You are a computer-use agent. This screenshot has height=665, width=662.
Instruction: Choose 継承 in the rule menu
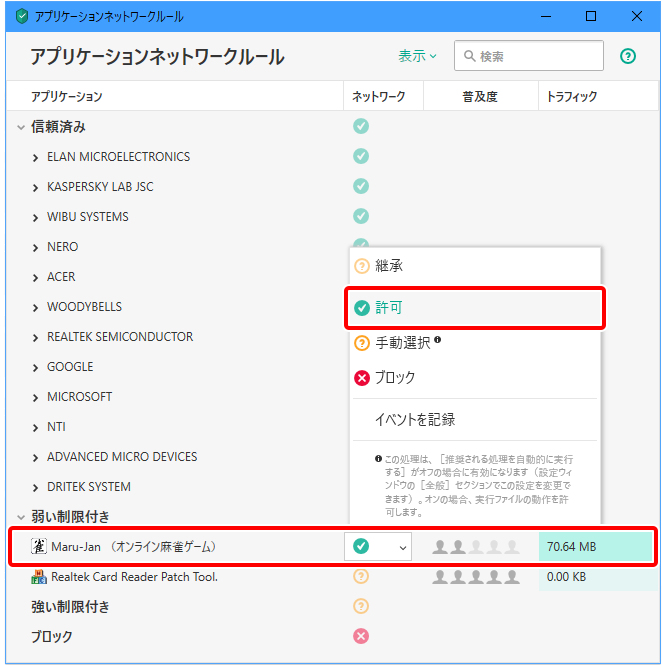(388, 266)
